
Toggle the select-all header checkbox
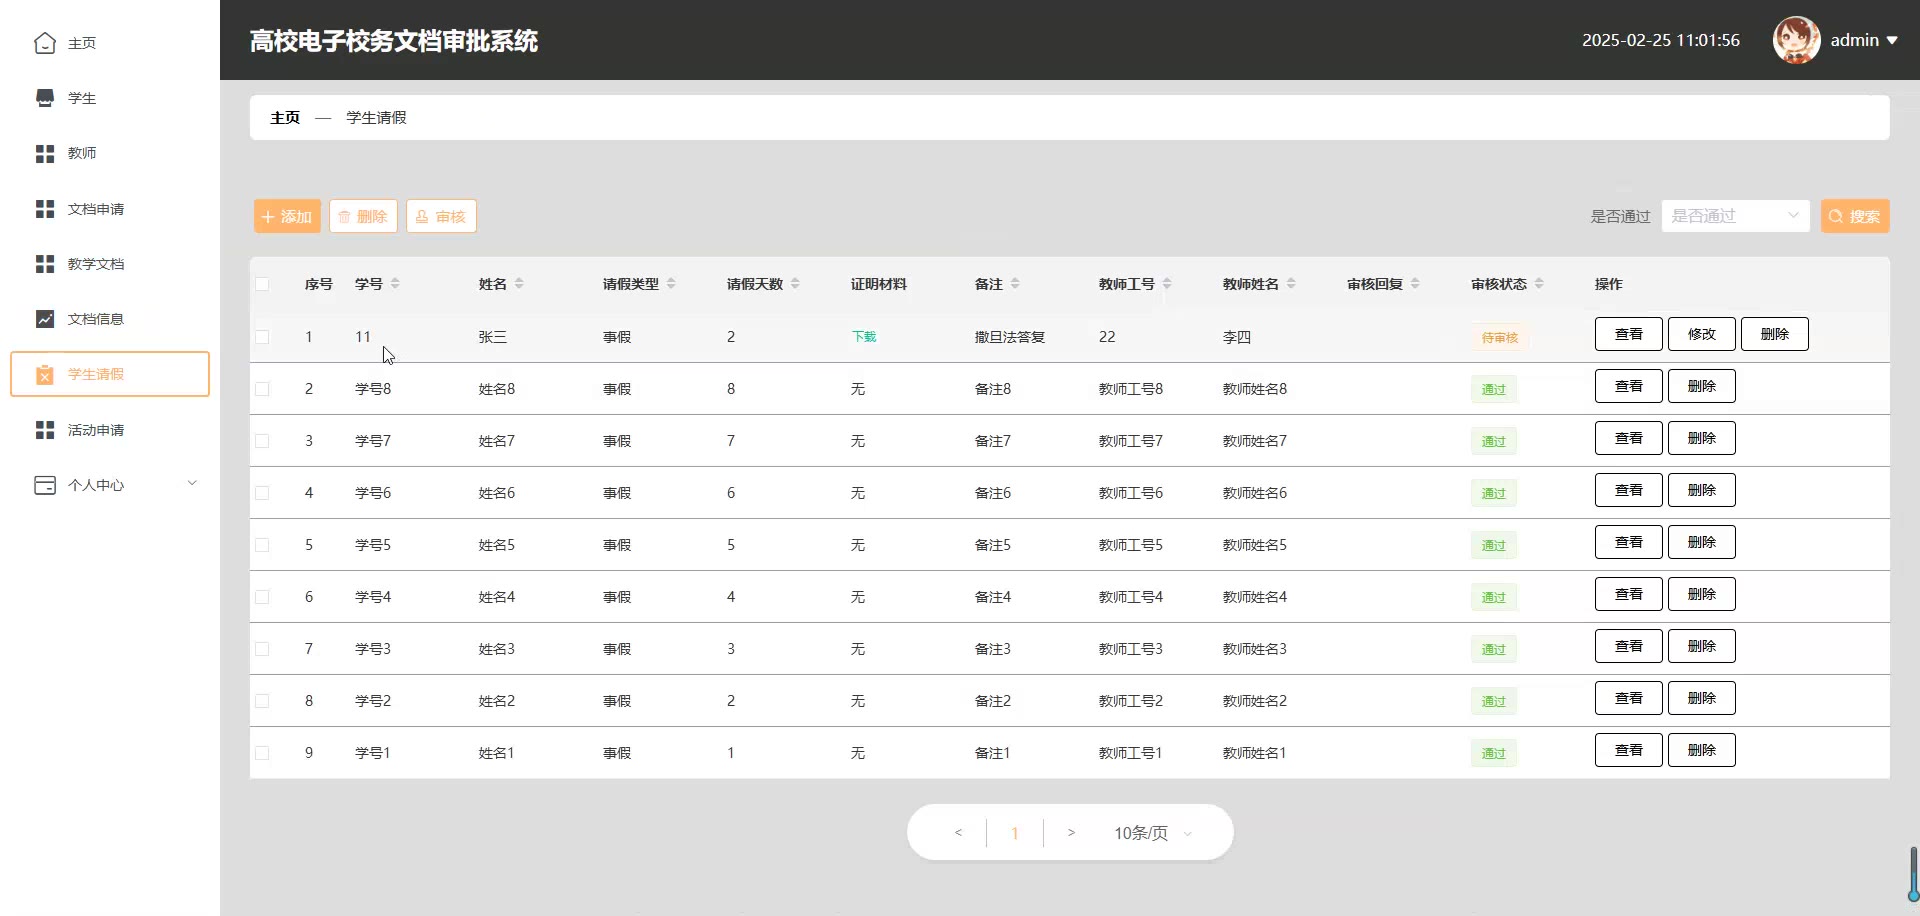coord(262,284)
